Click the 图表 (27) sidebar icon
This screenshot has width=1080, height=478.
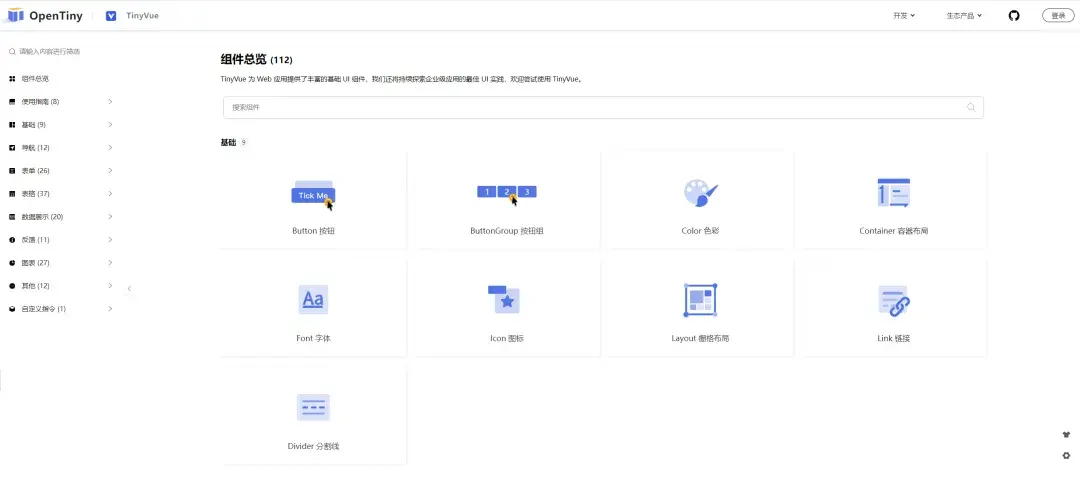12,263
